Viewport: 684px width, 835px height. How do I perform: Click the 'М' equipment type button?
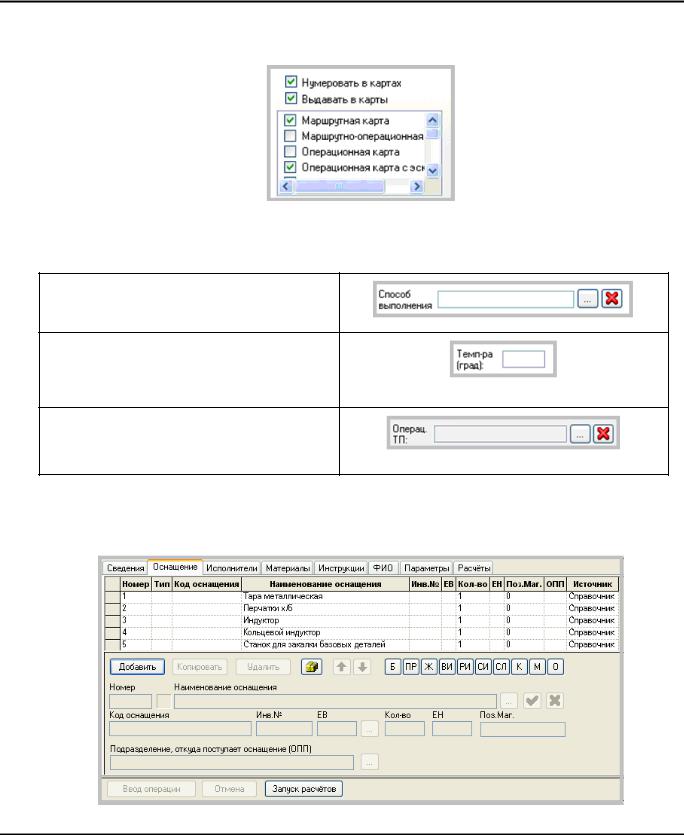click(538, 667)
